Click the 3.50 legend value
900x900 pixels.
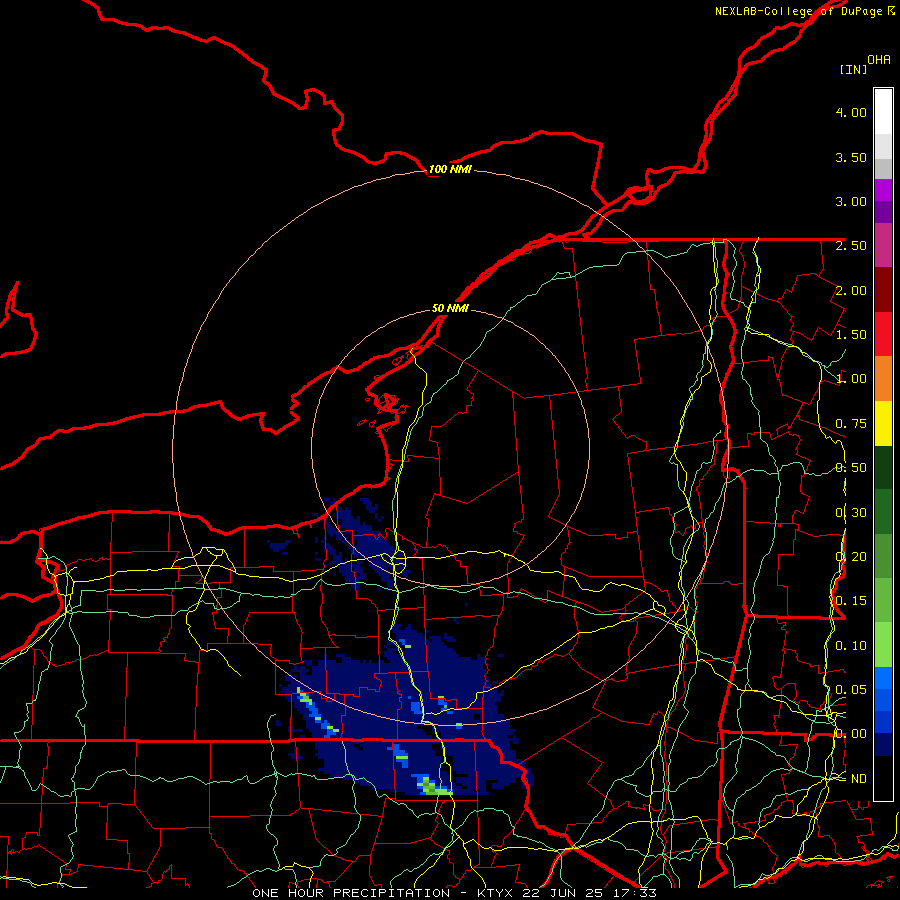tap(851, 157)
